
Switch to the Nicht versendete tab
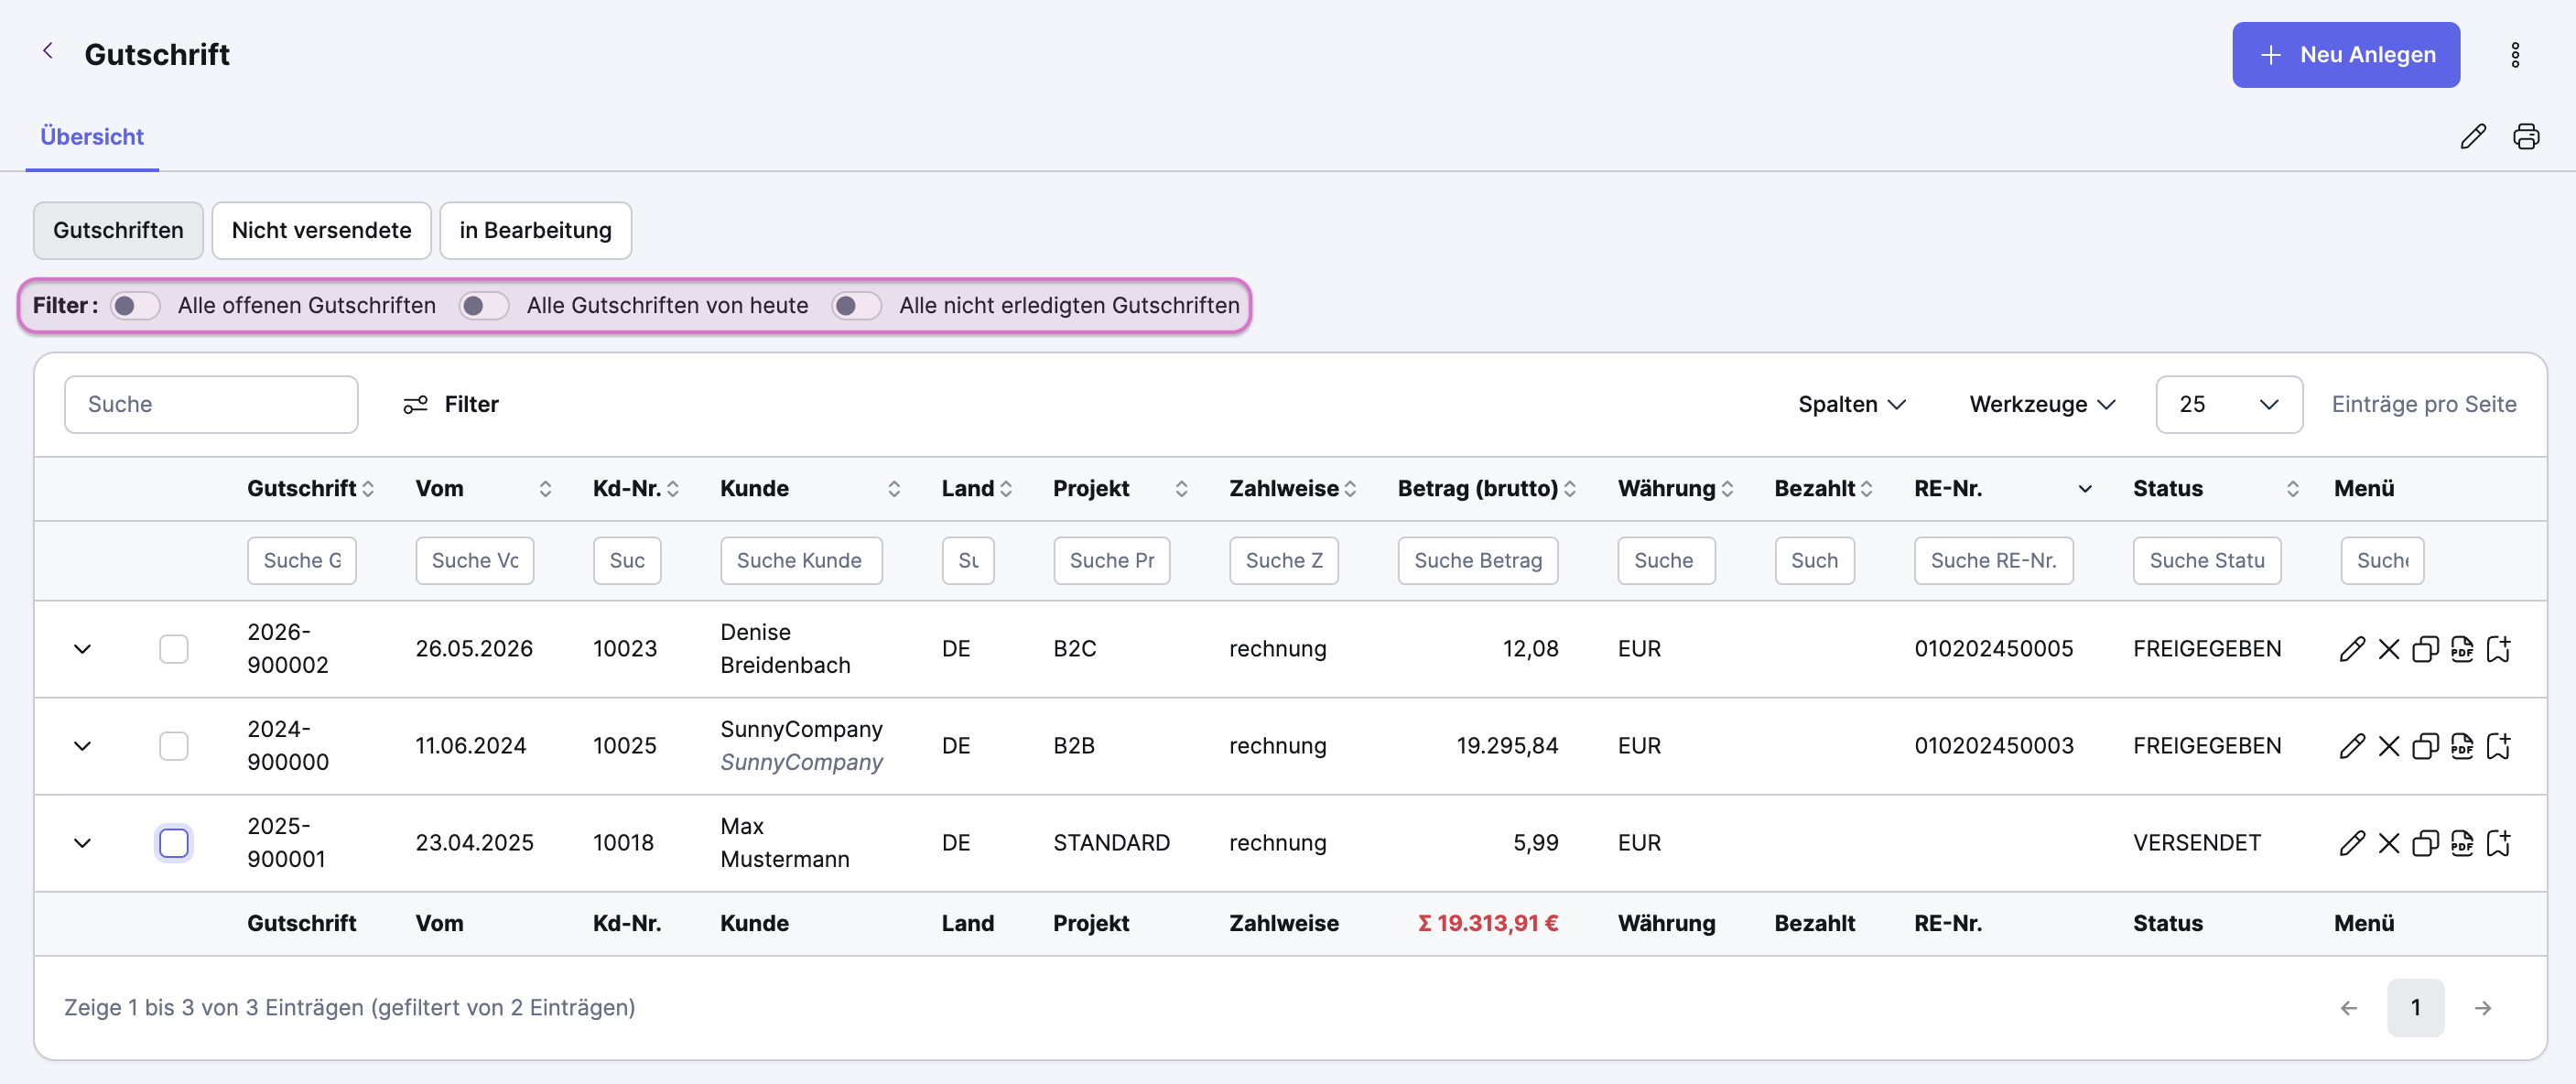(x=321, y=230)
